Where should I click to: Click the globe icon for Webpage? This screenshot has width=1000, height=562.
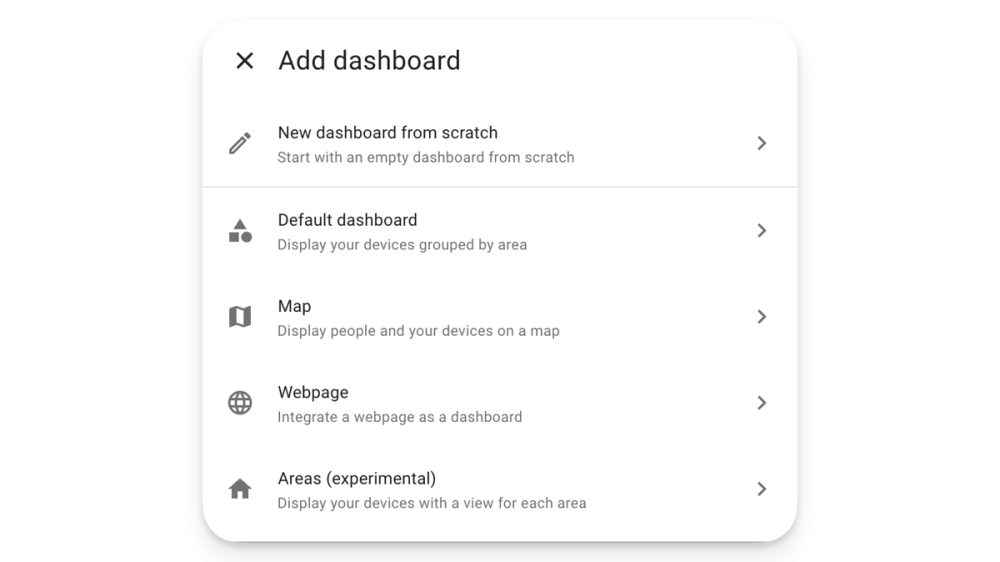click(x=240, y=403)
